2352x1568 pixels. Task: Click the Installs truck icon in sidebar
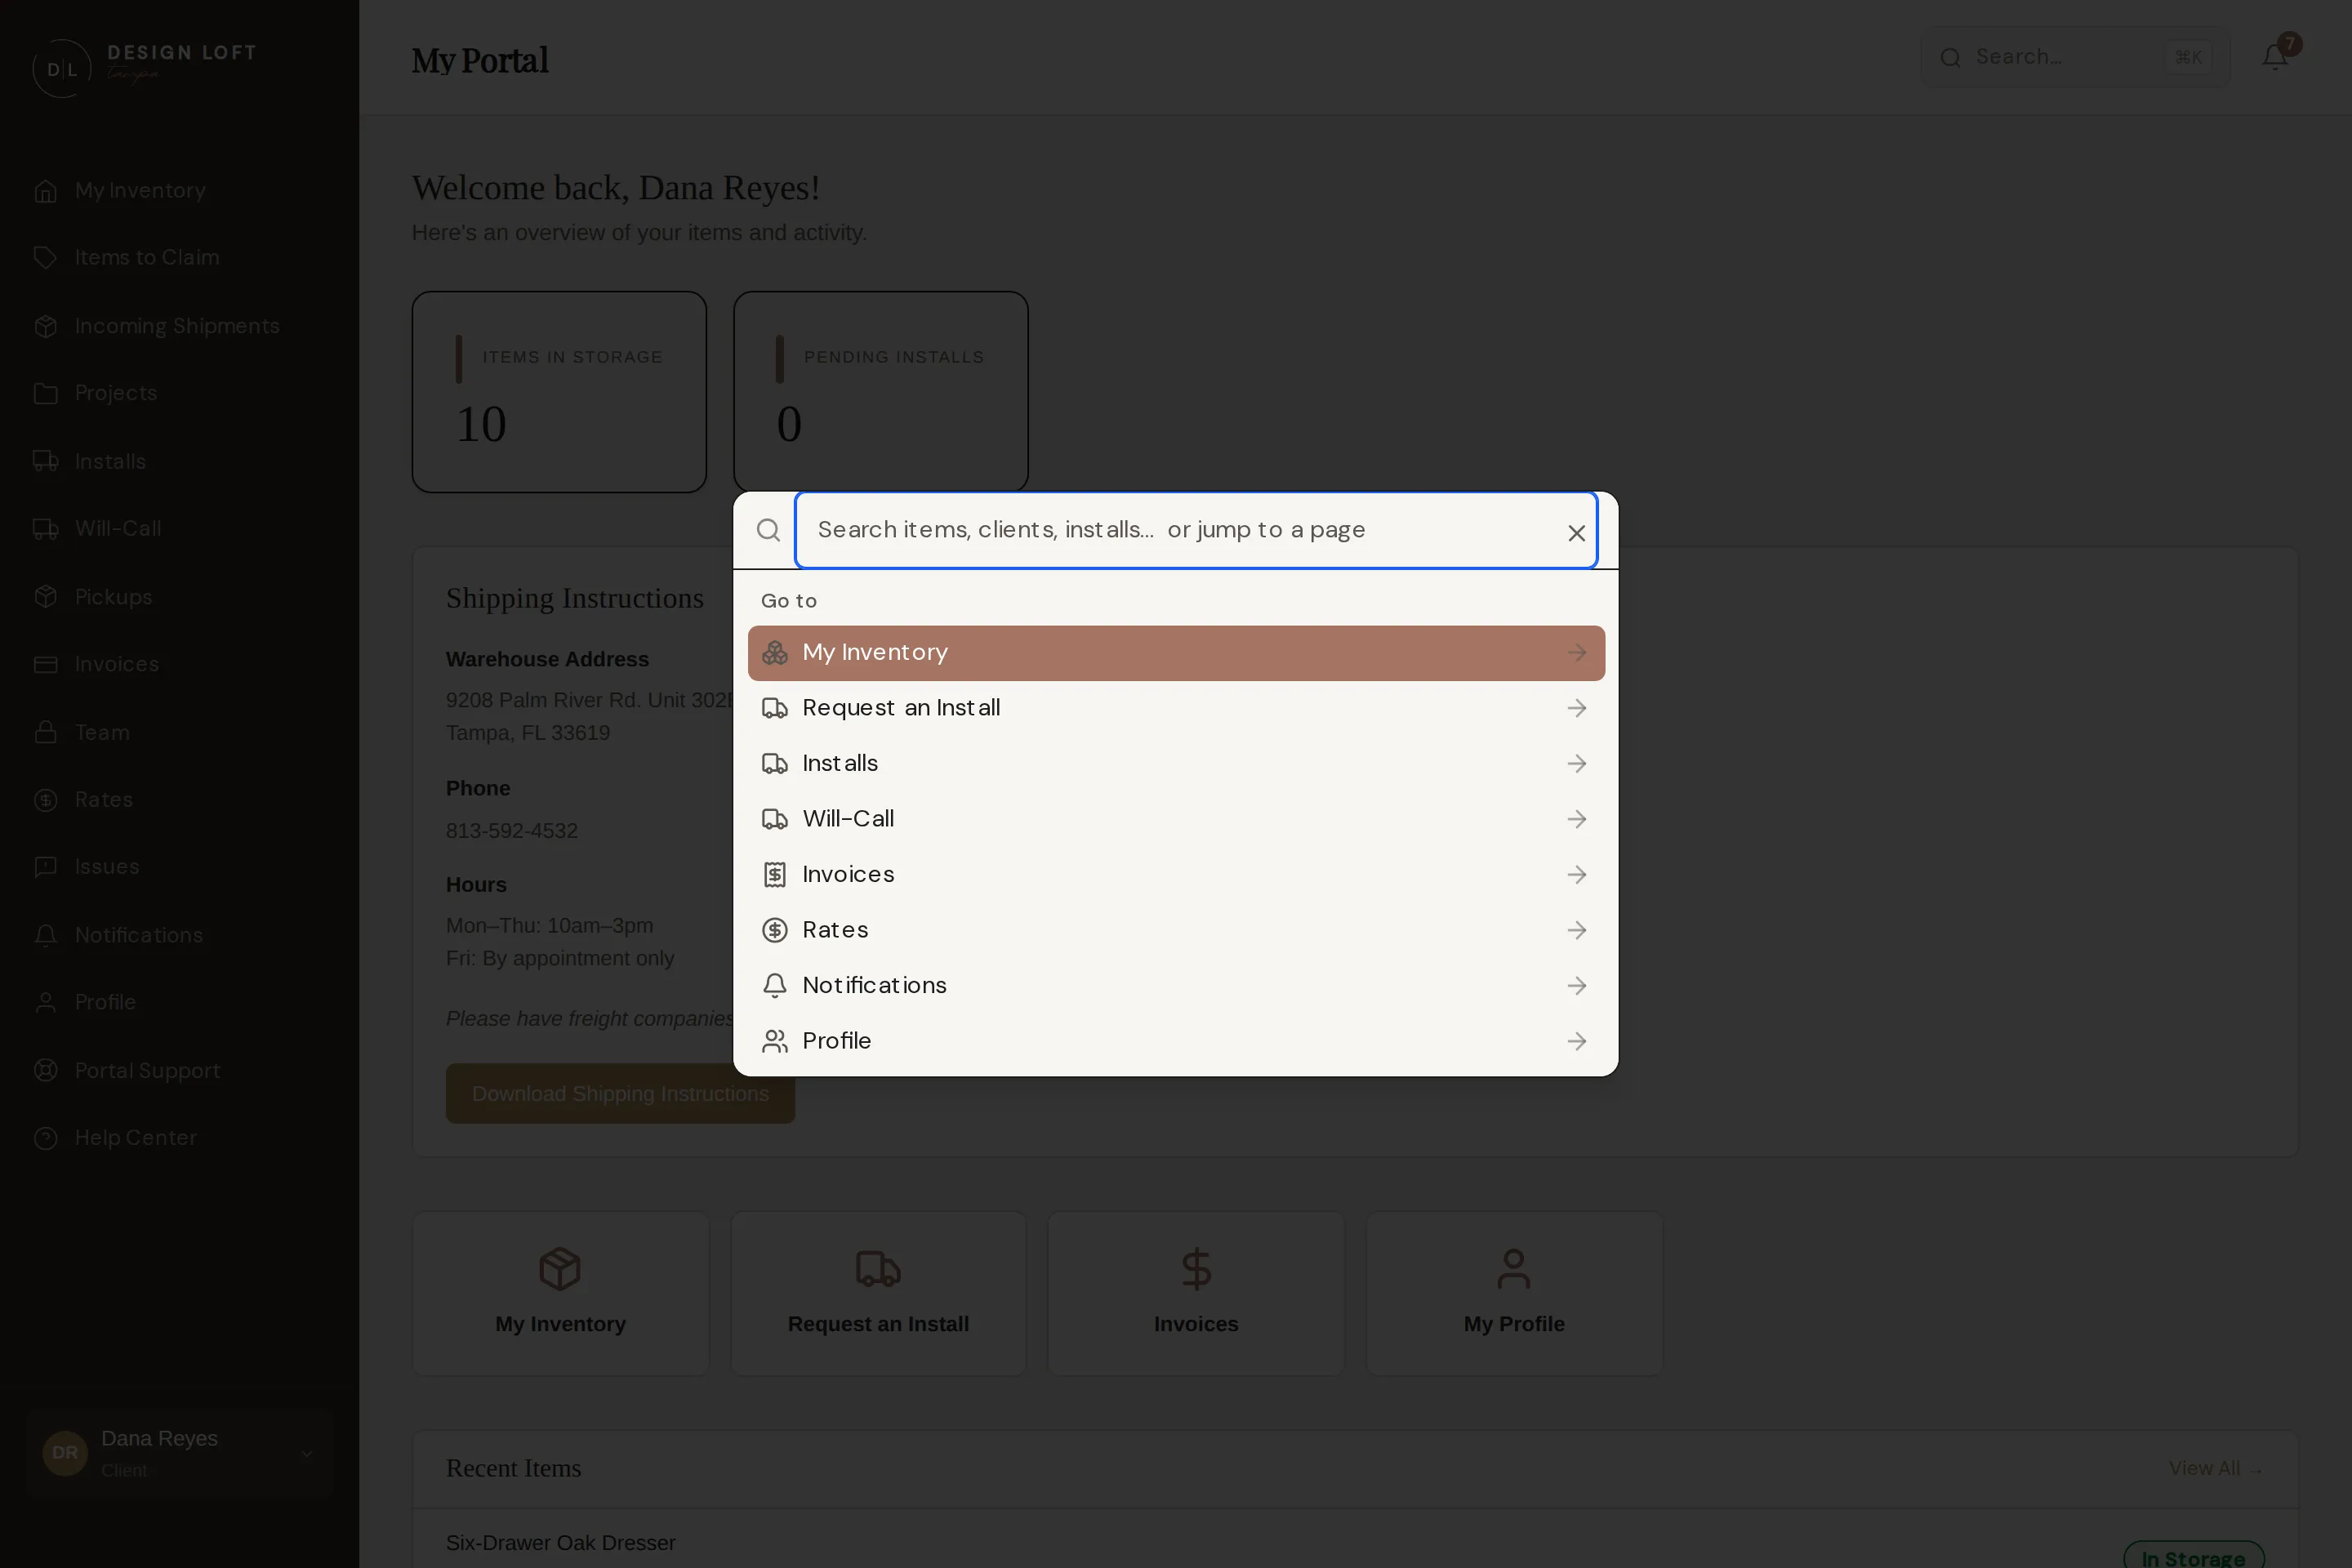coord(46,461)
